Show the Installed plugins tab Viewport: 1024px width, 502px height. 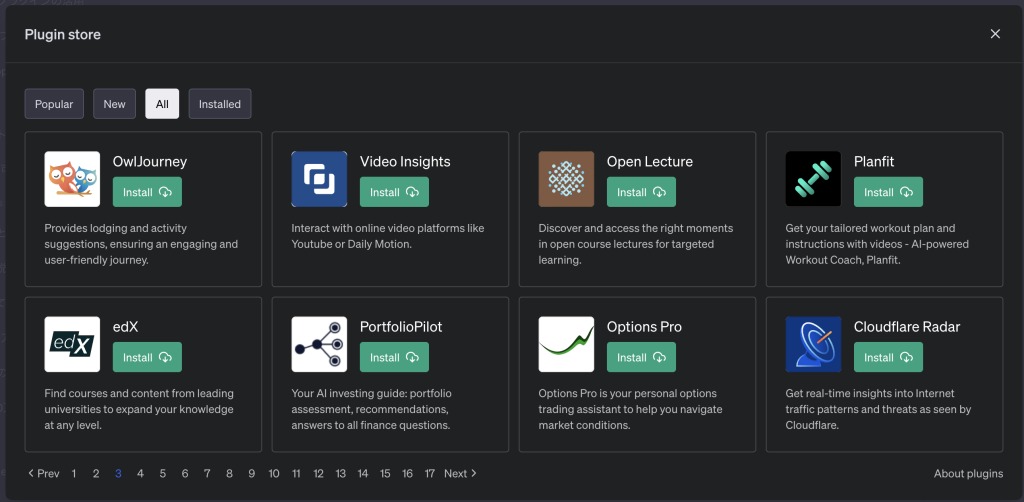click(x=220, y=104)
